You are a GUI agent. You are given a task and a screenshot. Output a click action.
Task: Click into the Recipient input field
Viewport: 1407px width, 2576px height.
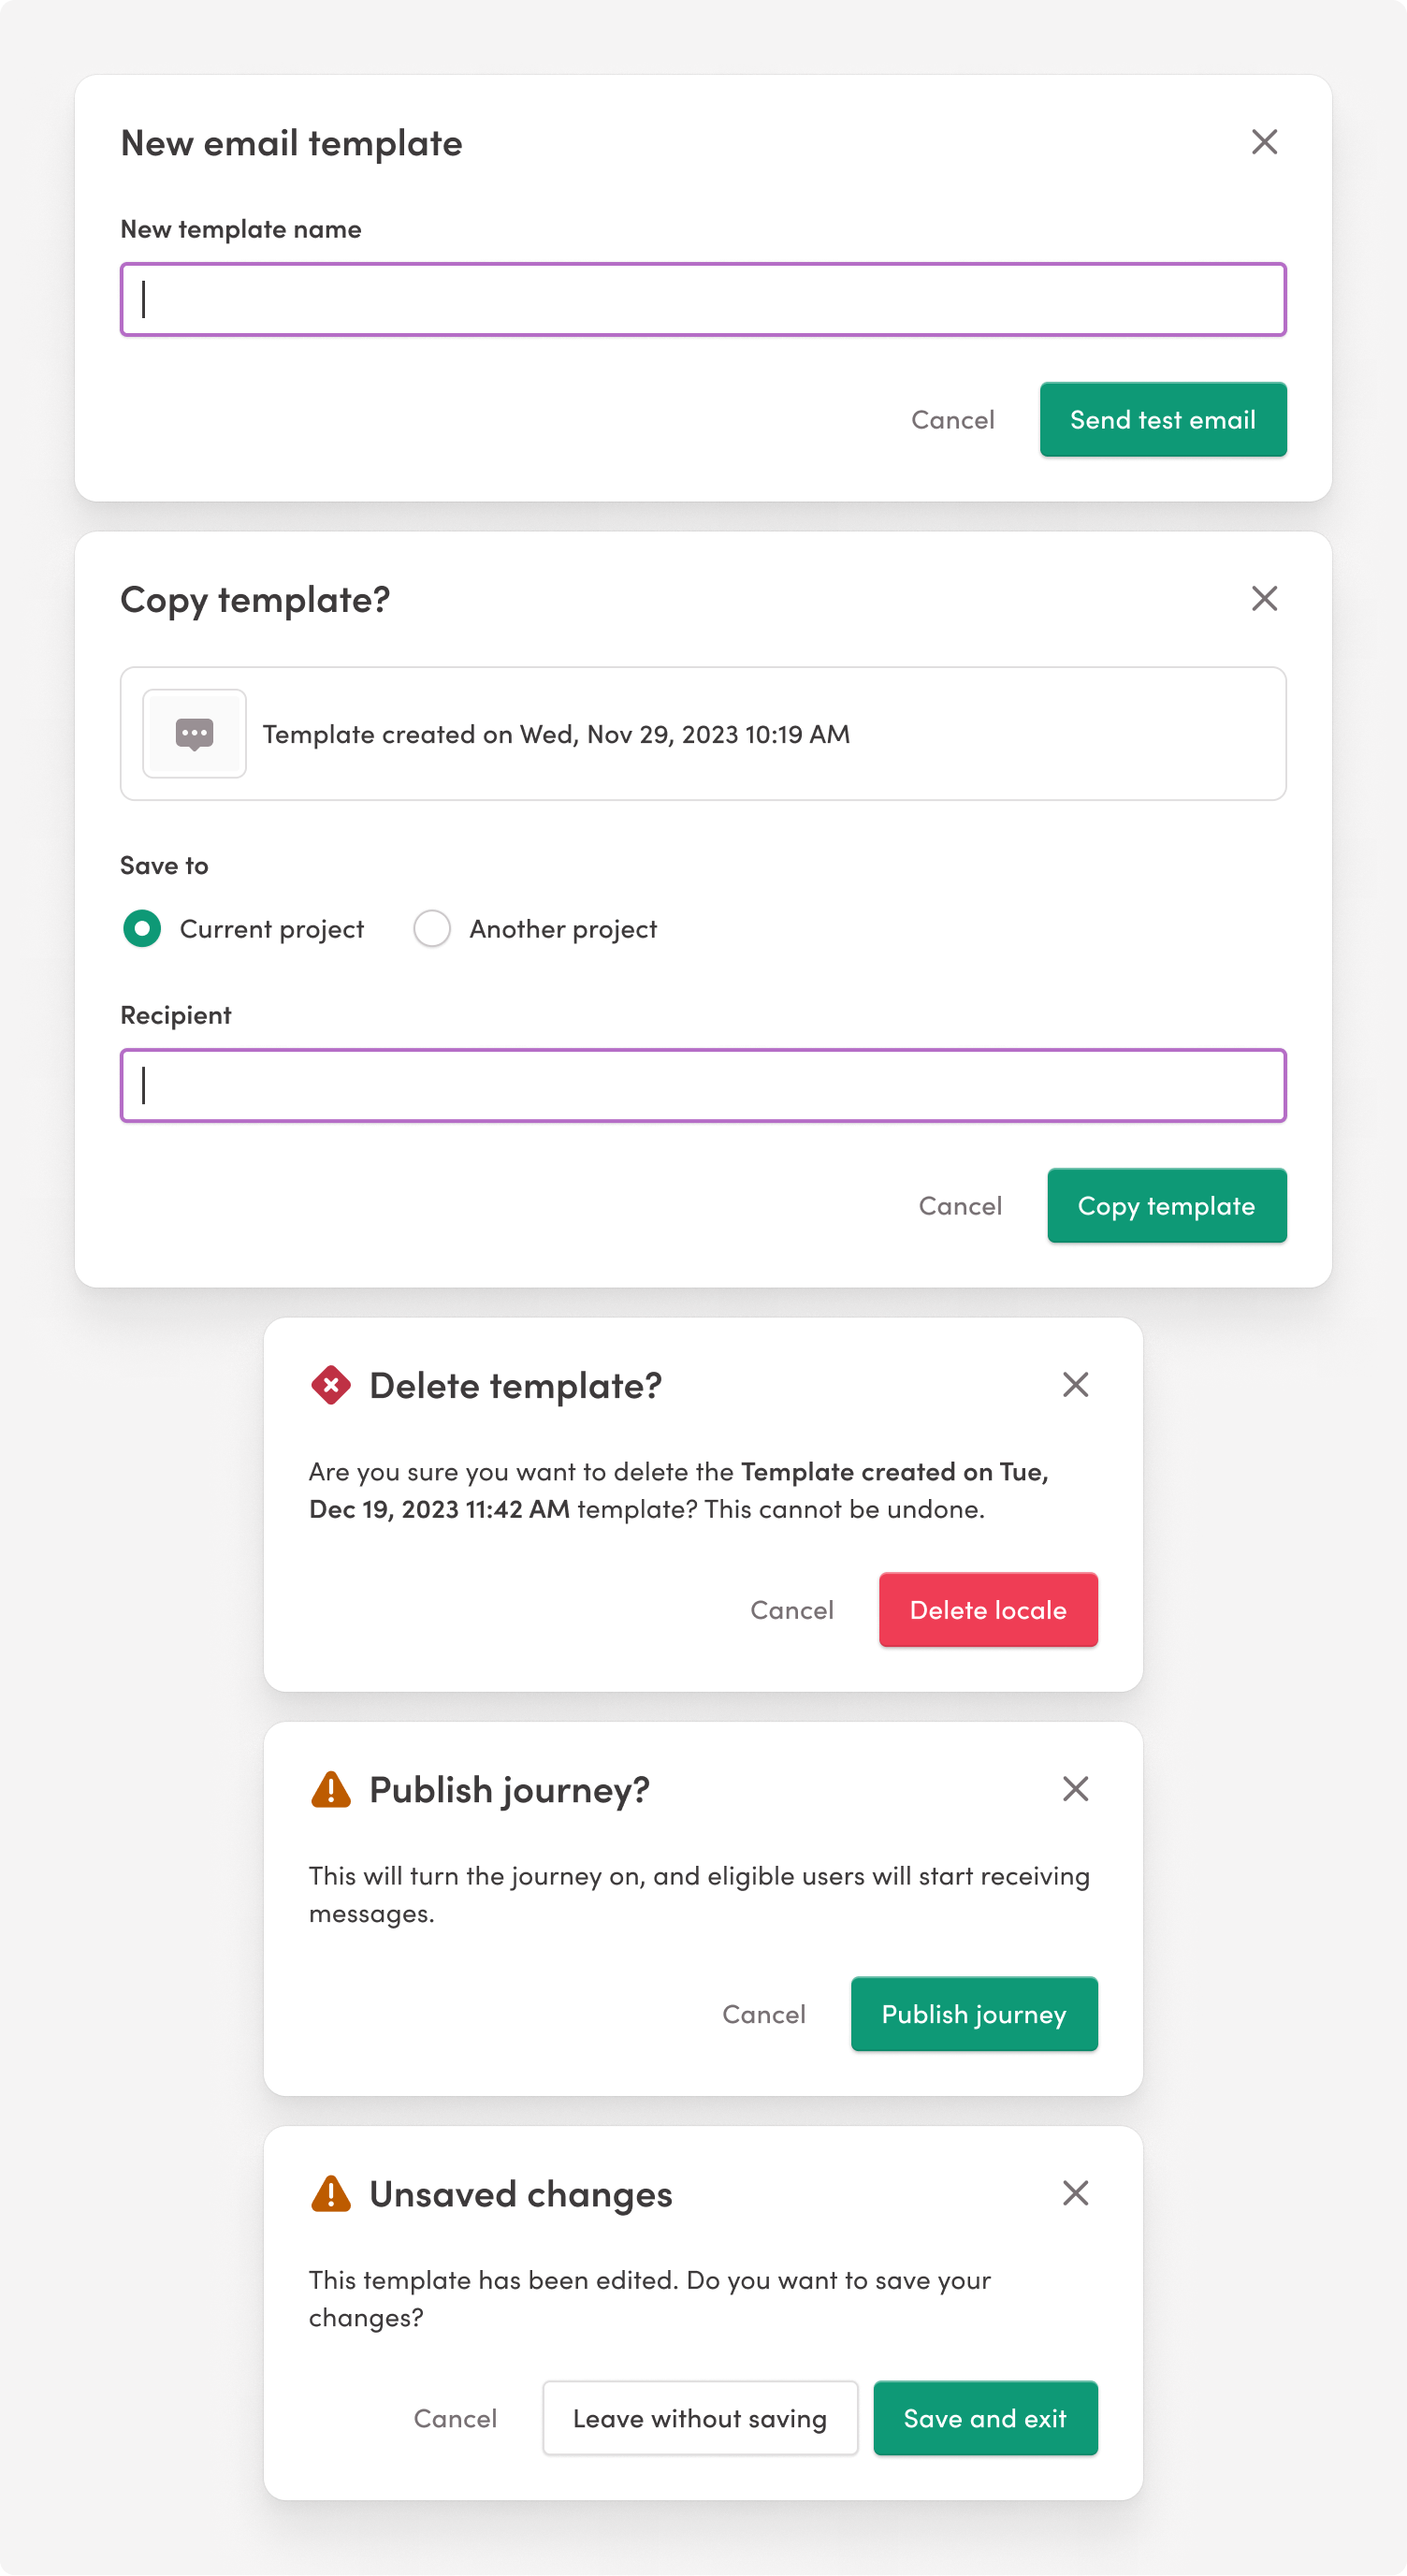[703, 1085]
